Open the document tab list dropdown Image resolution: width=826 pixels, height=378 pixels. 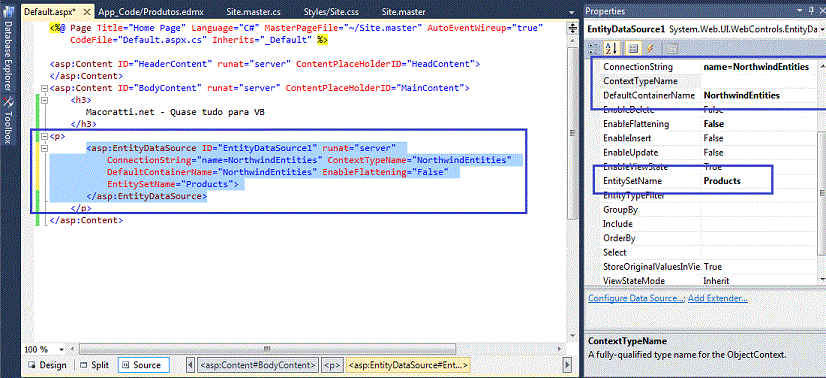pos(573,11)
